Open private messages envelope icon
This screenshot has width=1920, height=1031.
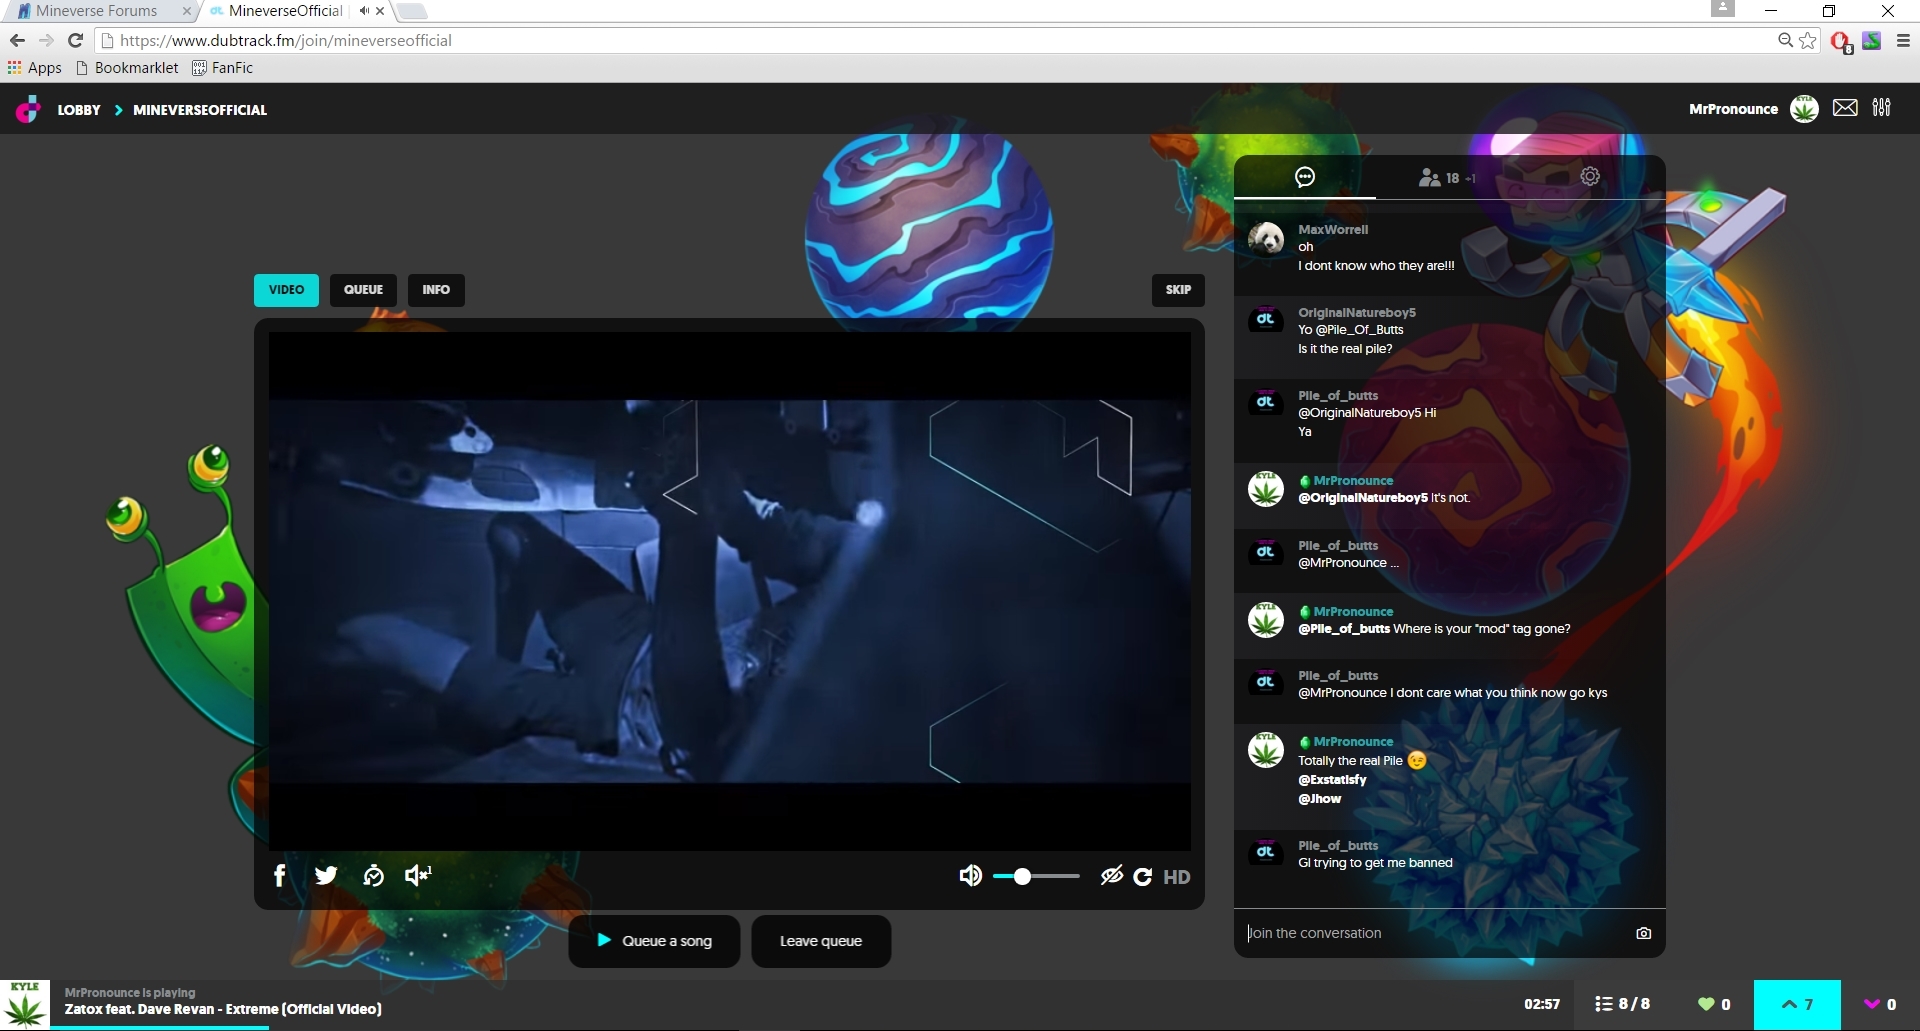[x=1845, y=108]
